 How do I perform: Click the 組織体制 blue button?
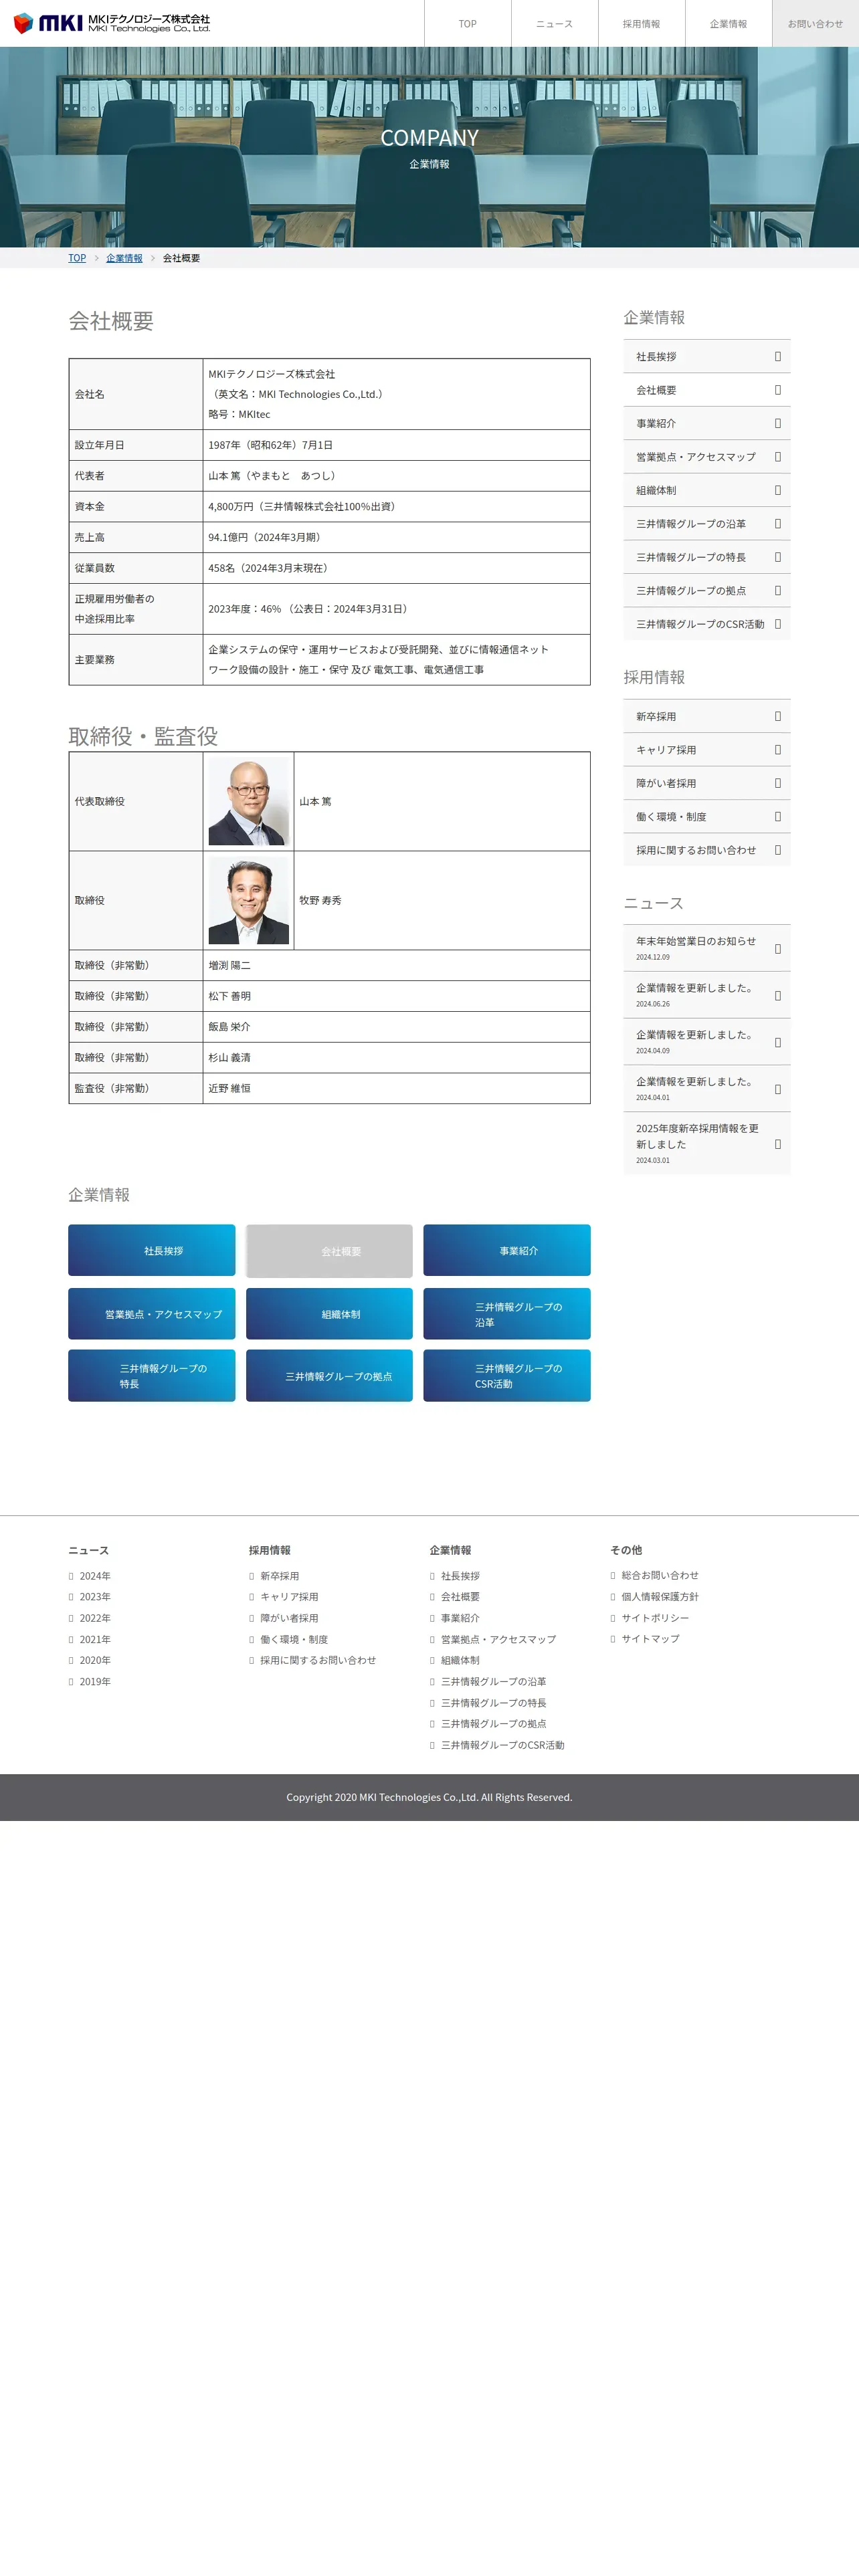[x=329, y=1313]
